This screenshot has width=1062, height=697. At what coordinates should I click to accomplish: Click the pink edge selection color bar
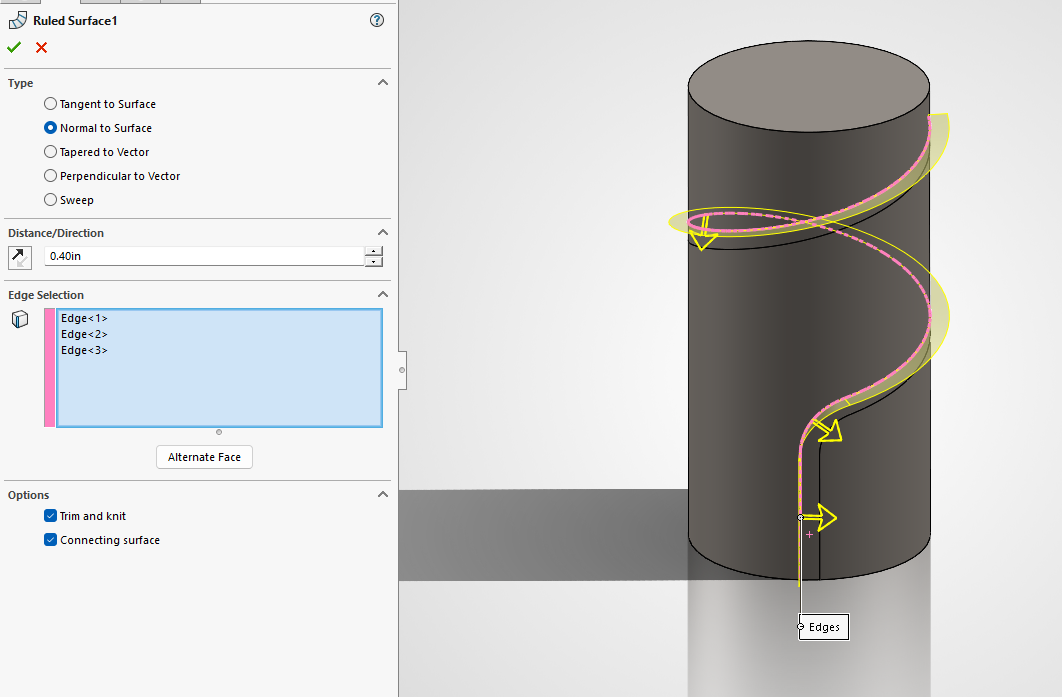pyautogui.click(x=49, y=368)
